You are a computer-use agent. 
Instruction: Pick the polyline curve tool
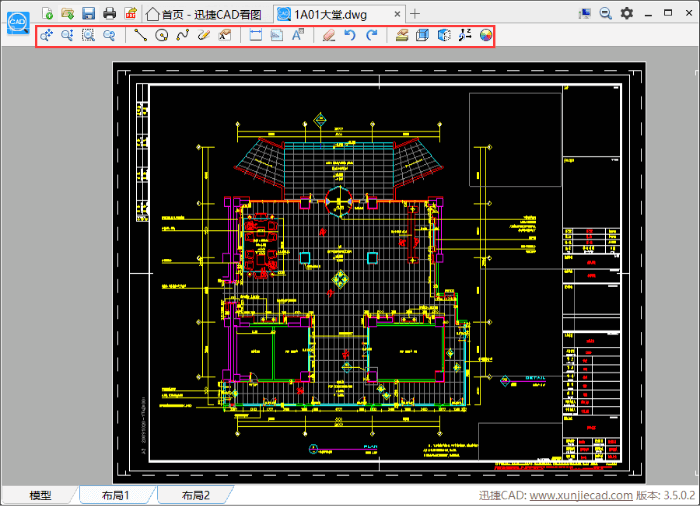(182, 36)
